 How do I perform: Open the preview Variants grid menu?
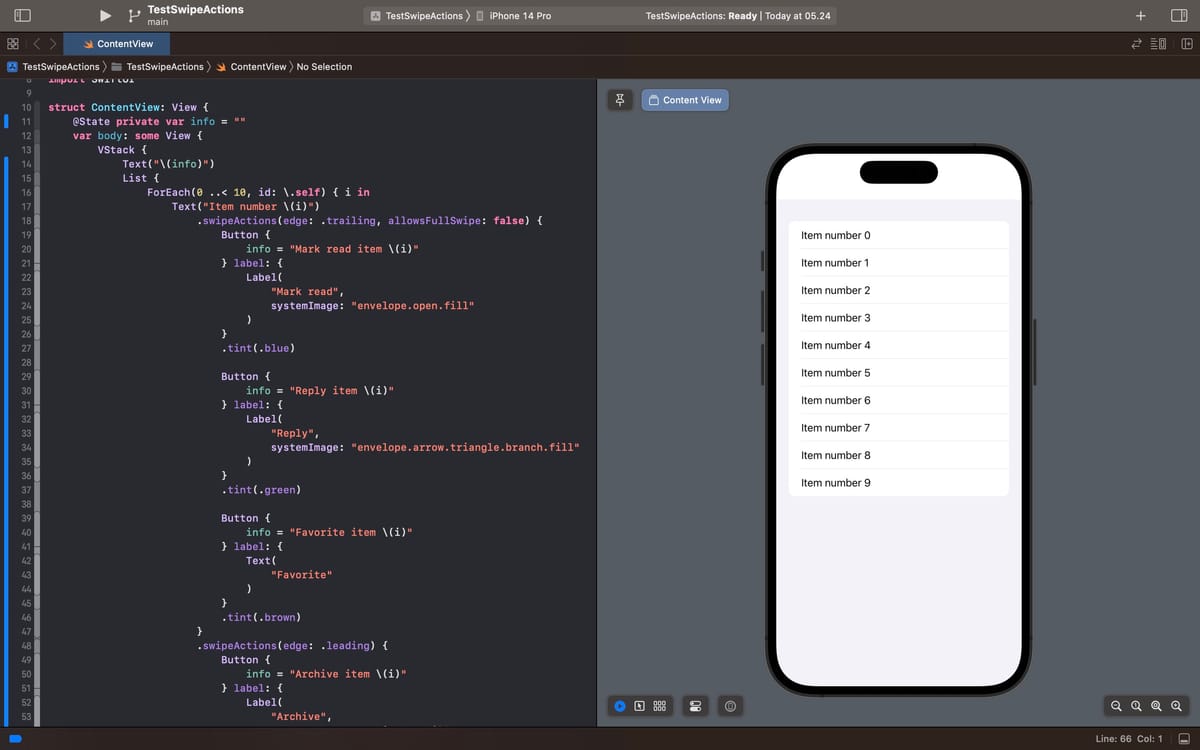[660, 706]
